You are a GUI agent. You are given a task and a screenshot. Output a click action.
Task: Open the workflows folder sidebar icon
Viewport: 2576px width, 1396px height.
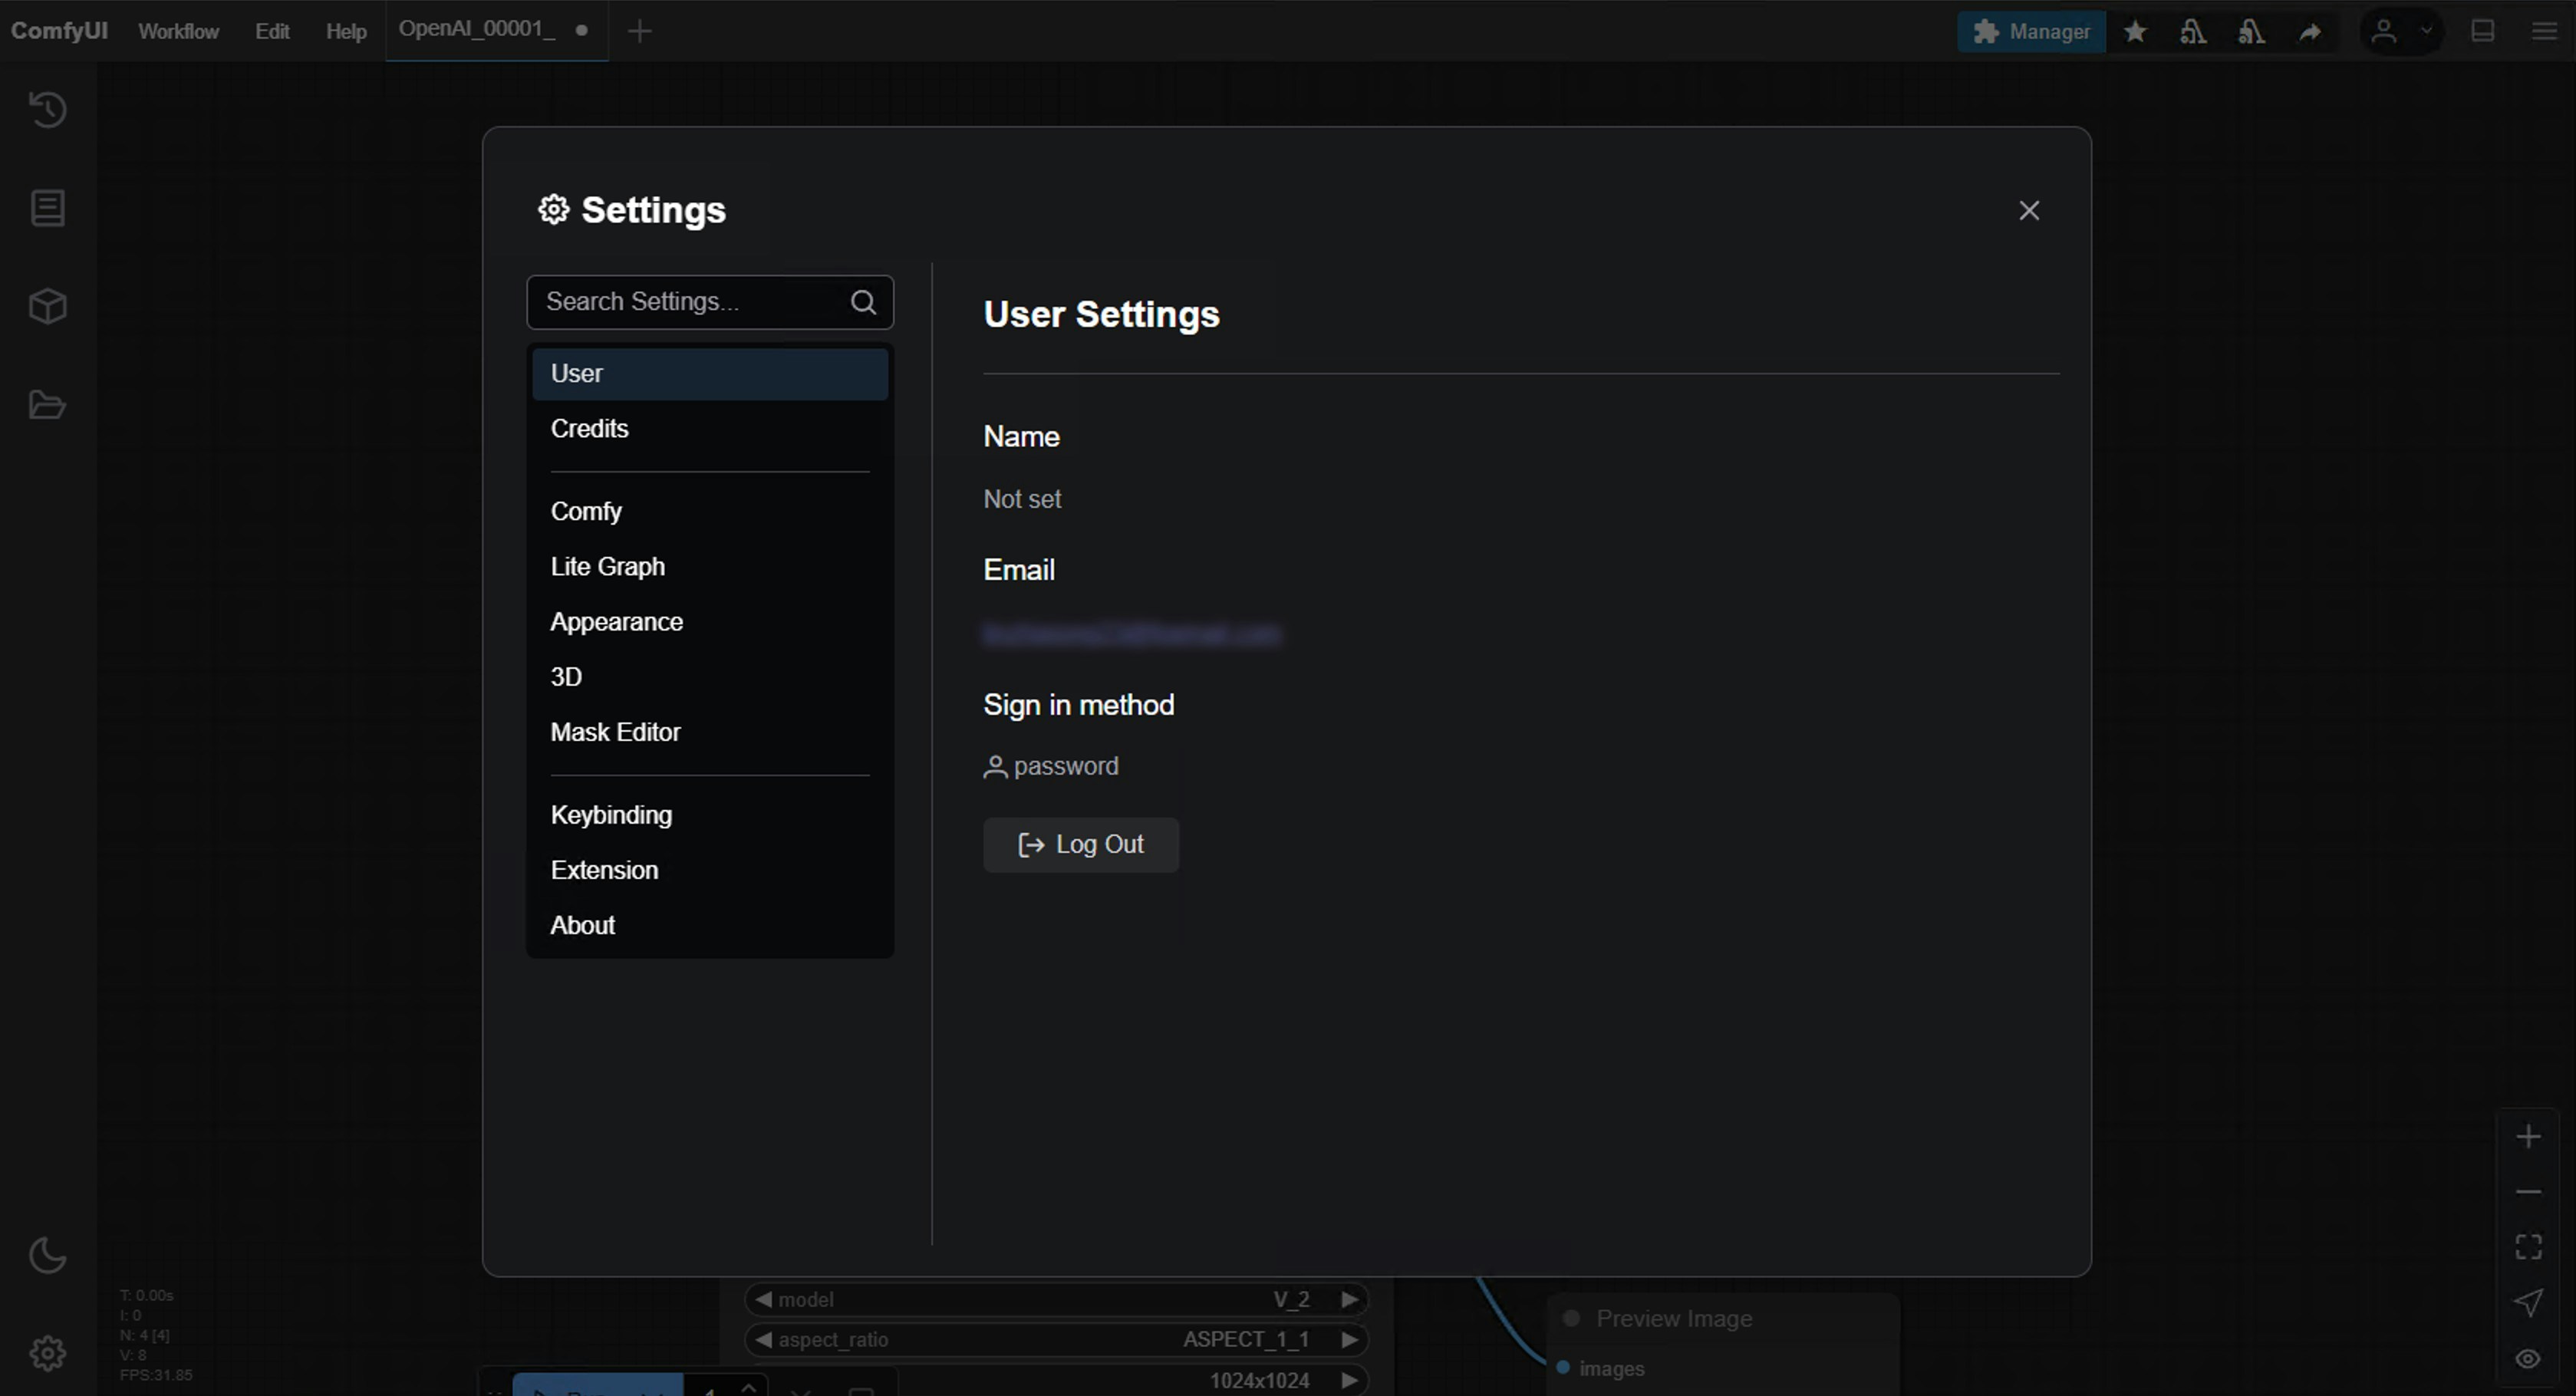coord(47,405)
